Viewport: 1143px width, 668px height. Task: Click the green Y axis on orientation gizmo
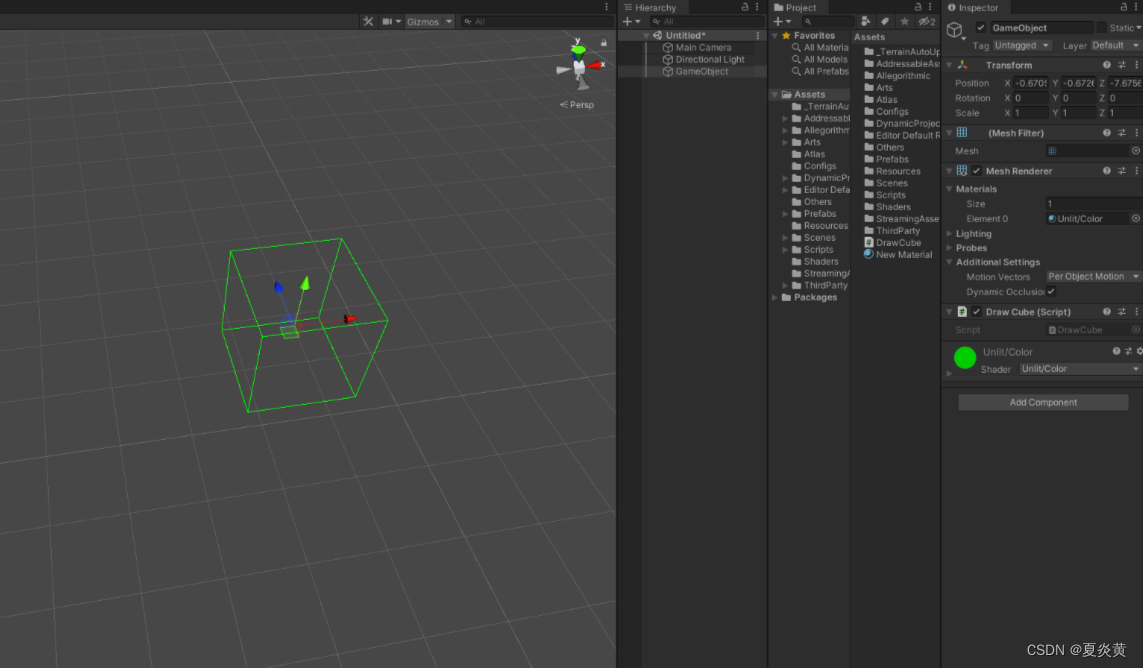(578, 50)
